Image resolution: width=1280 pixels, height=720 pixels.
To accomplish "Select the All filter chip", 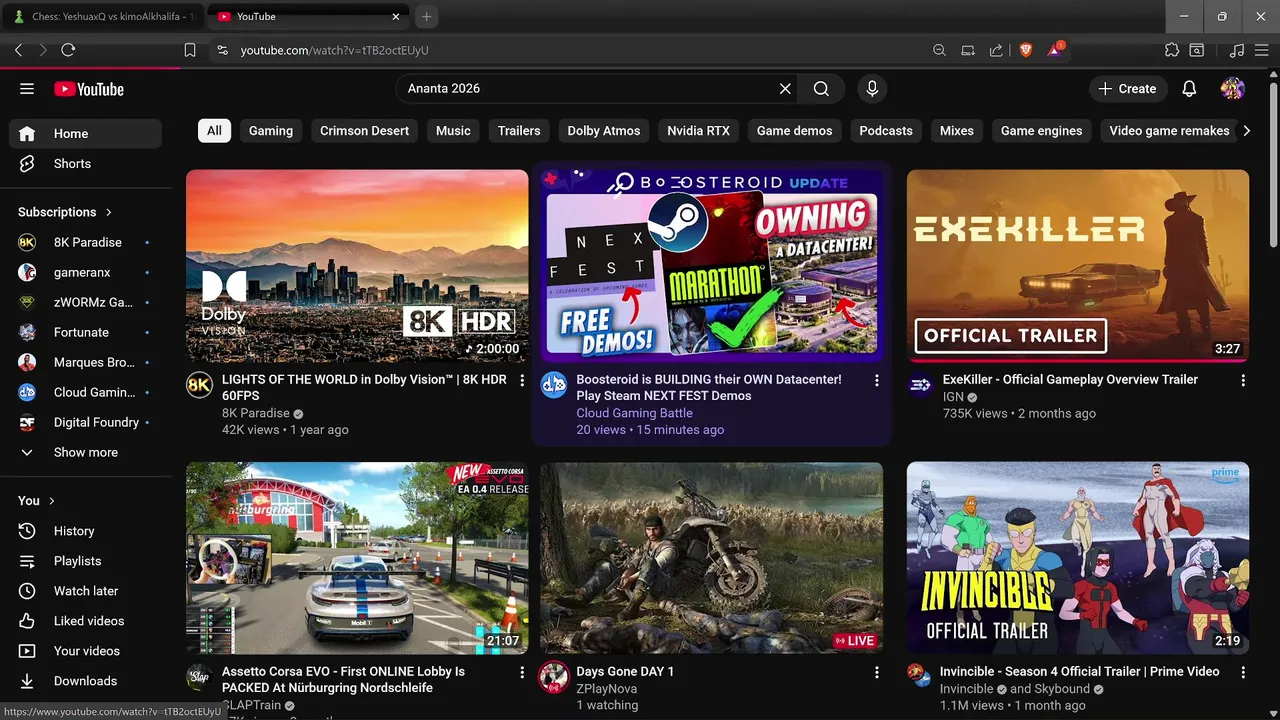I will (x=214, y=131).
